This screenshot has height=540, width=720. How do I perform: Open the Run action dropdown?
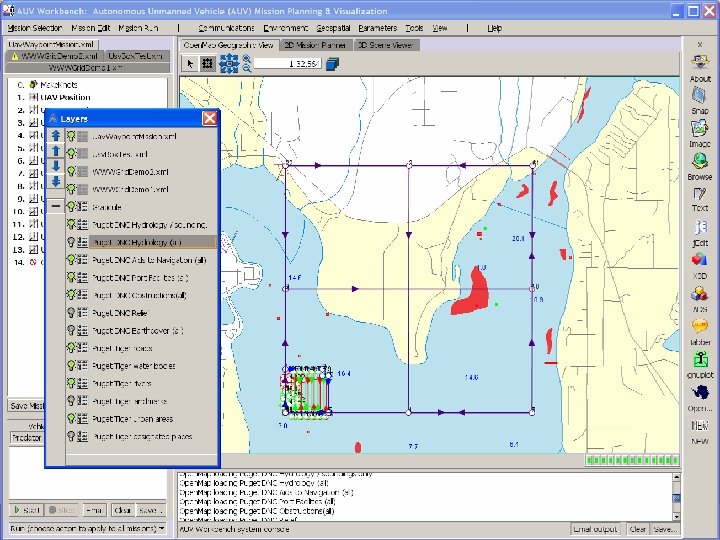pyautogui.click(x=86, y=528)
